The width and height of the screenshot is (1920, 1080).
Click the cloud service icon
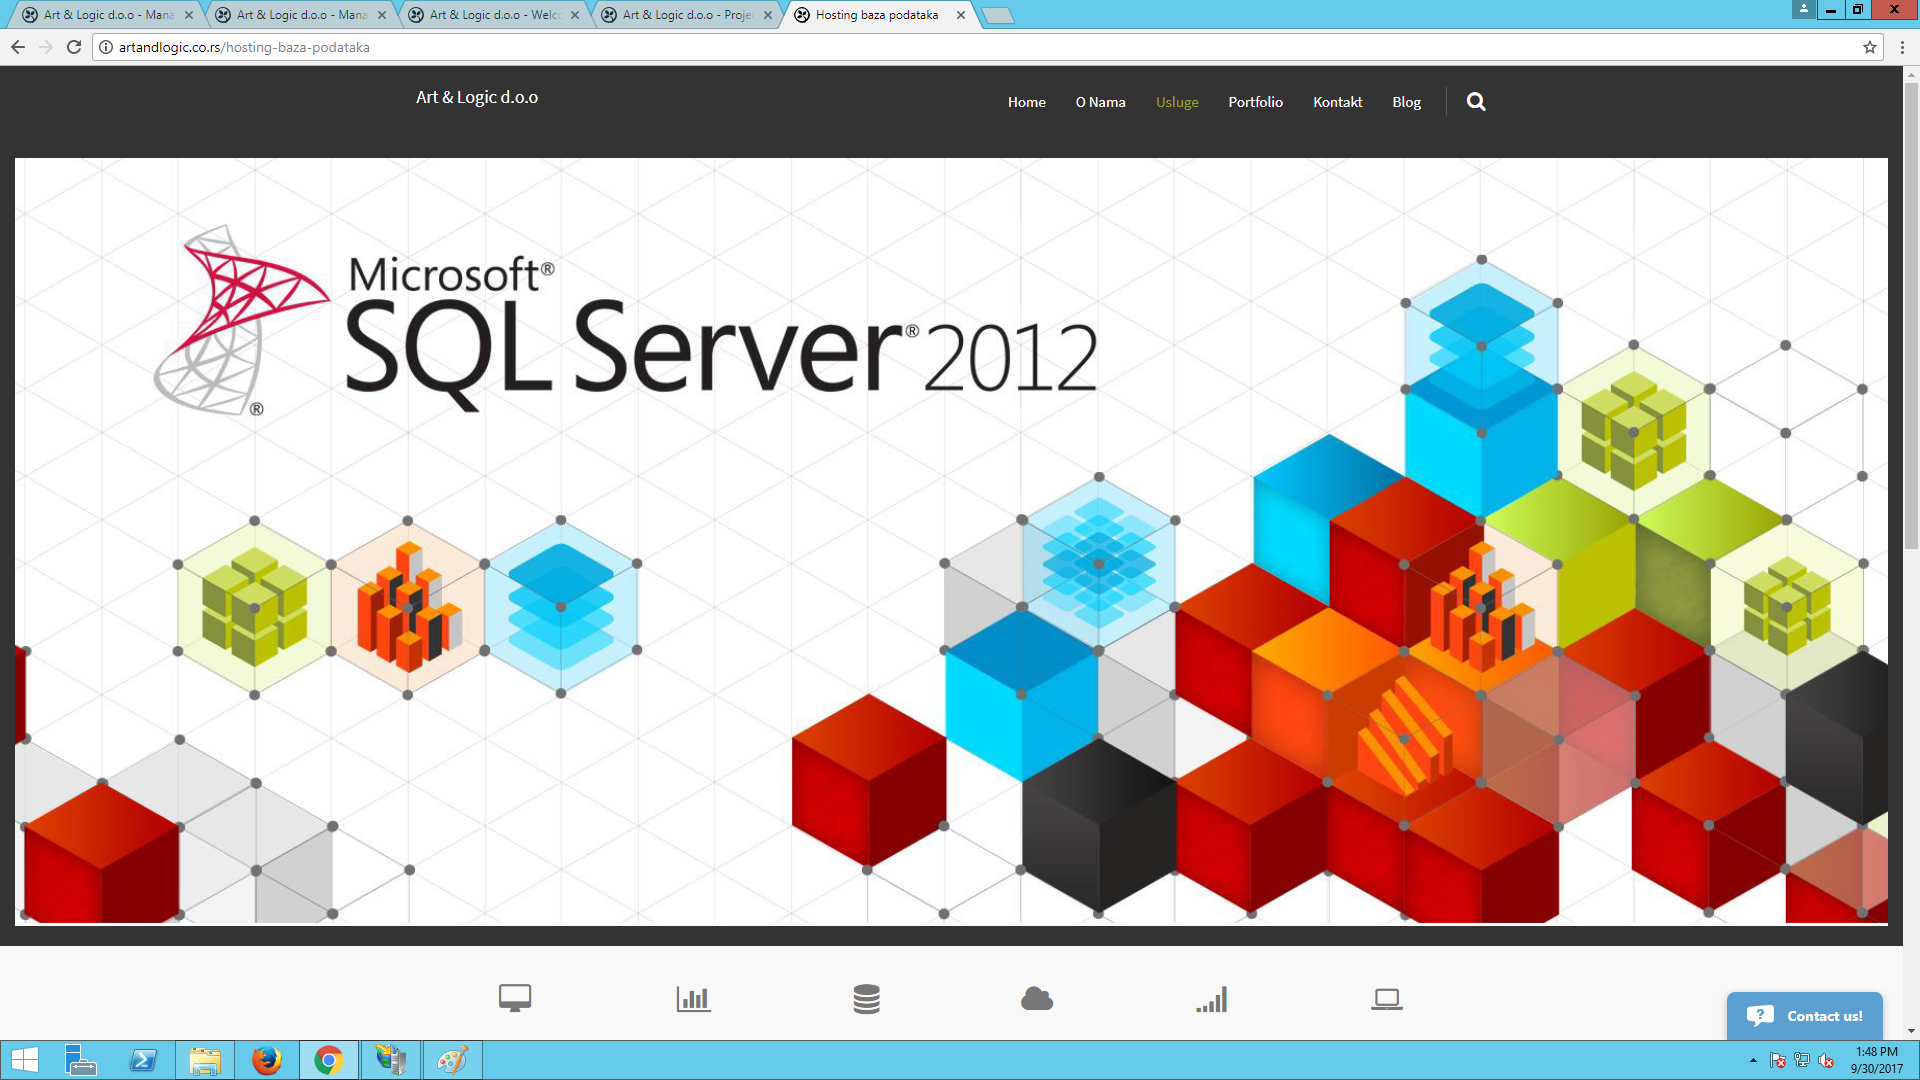(x=1037, y=998)
